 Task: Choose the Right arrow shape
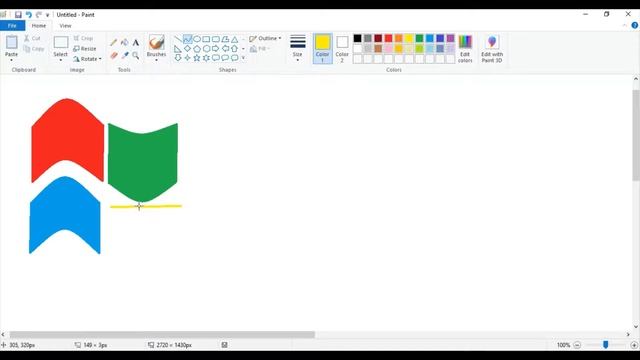[216, 49]
